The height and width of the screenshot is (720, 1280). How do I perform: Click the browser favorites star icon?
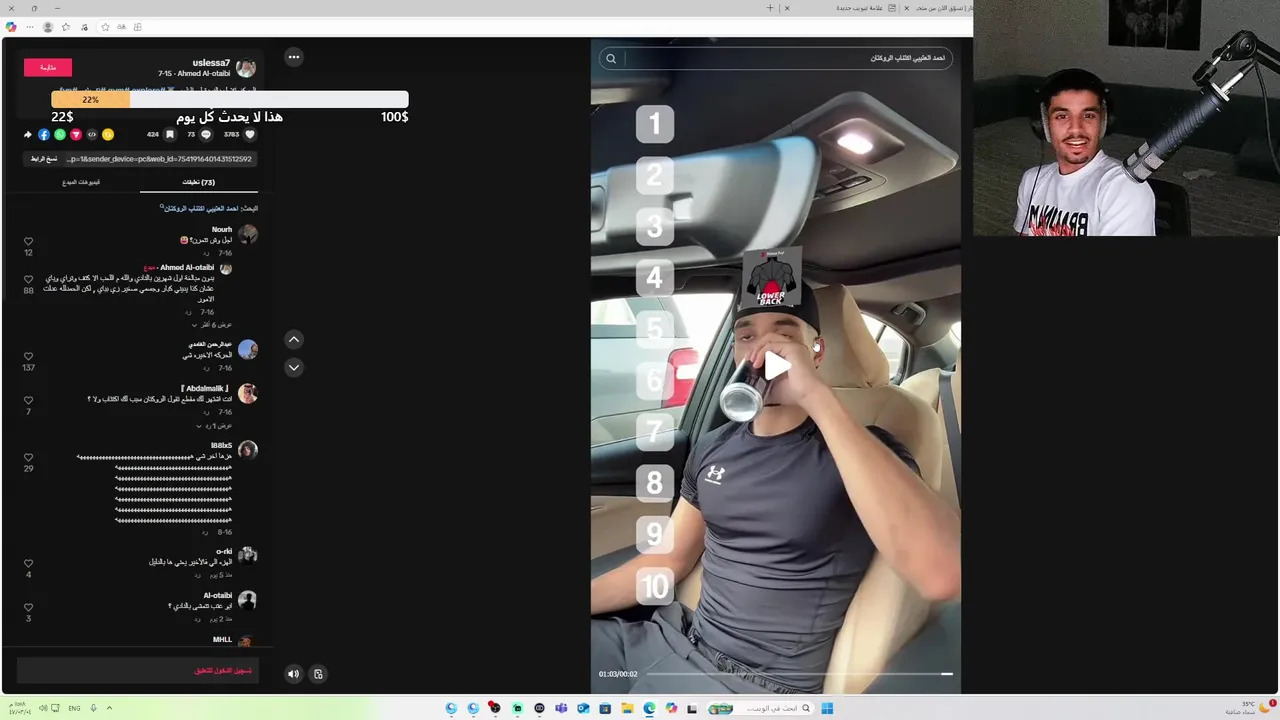pos(65,27)
